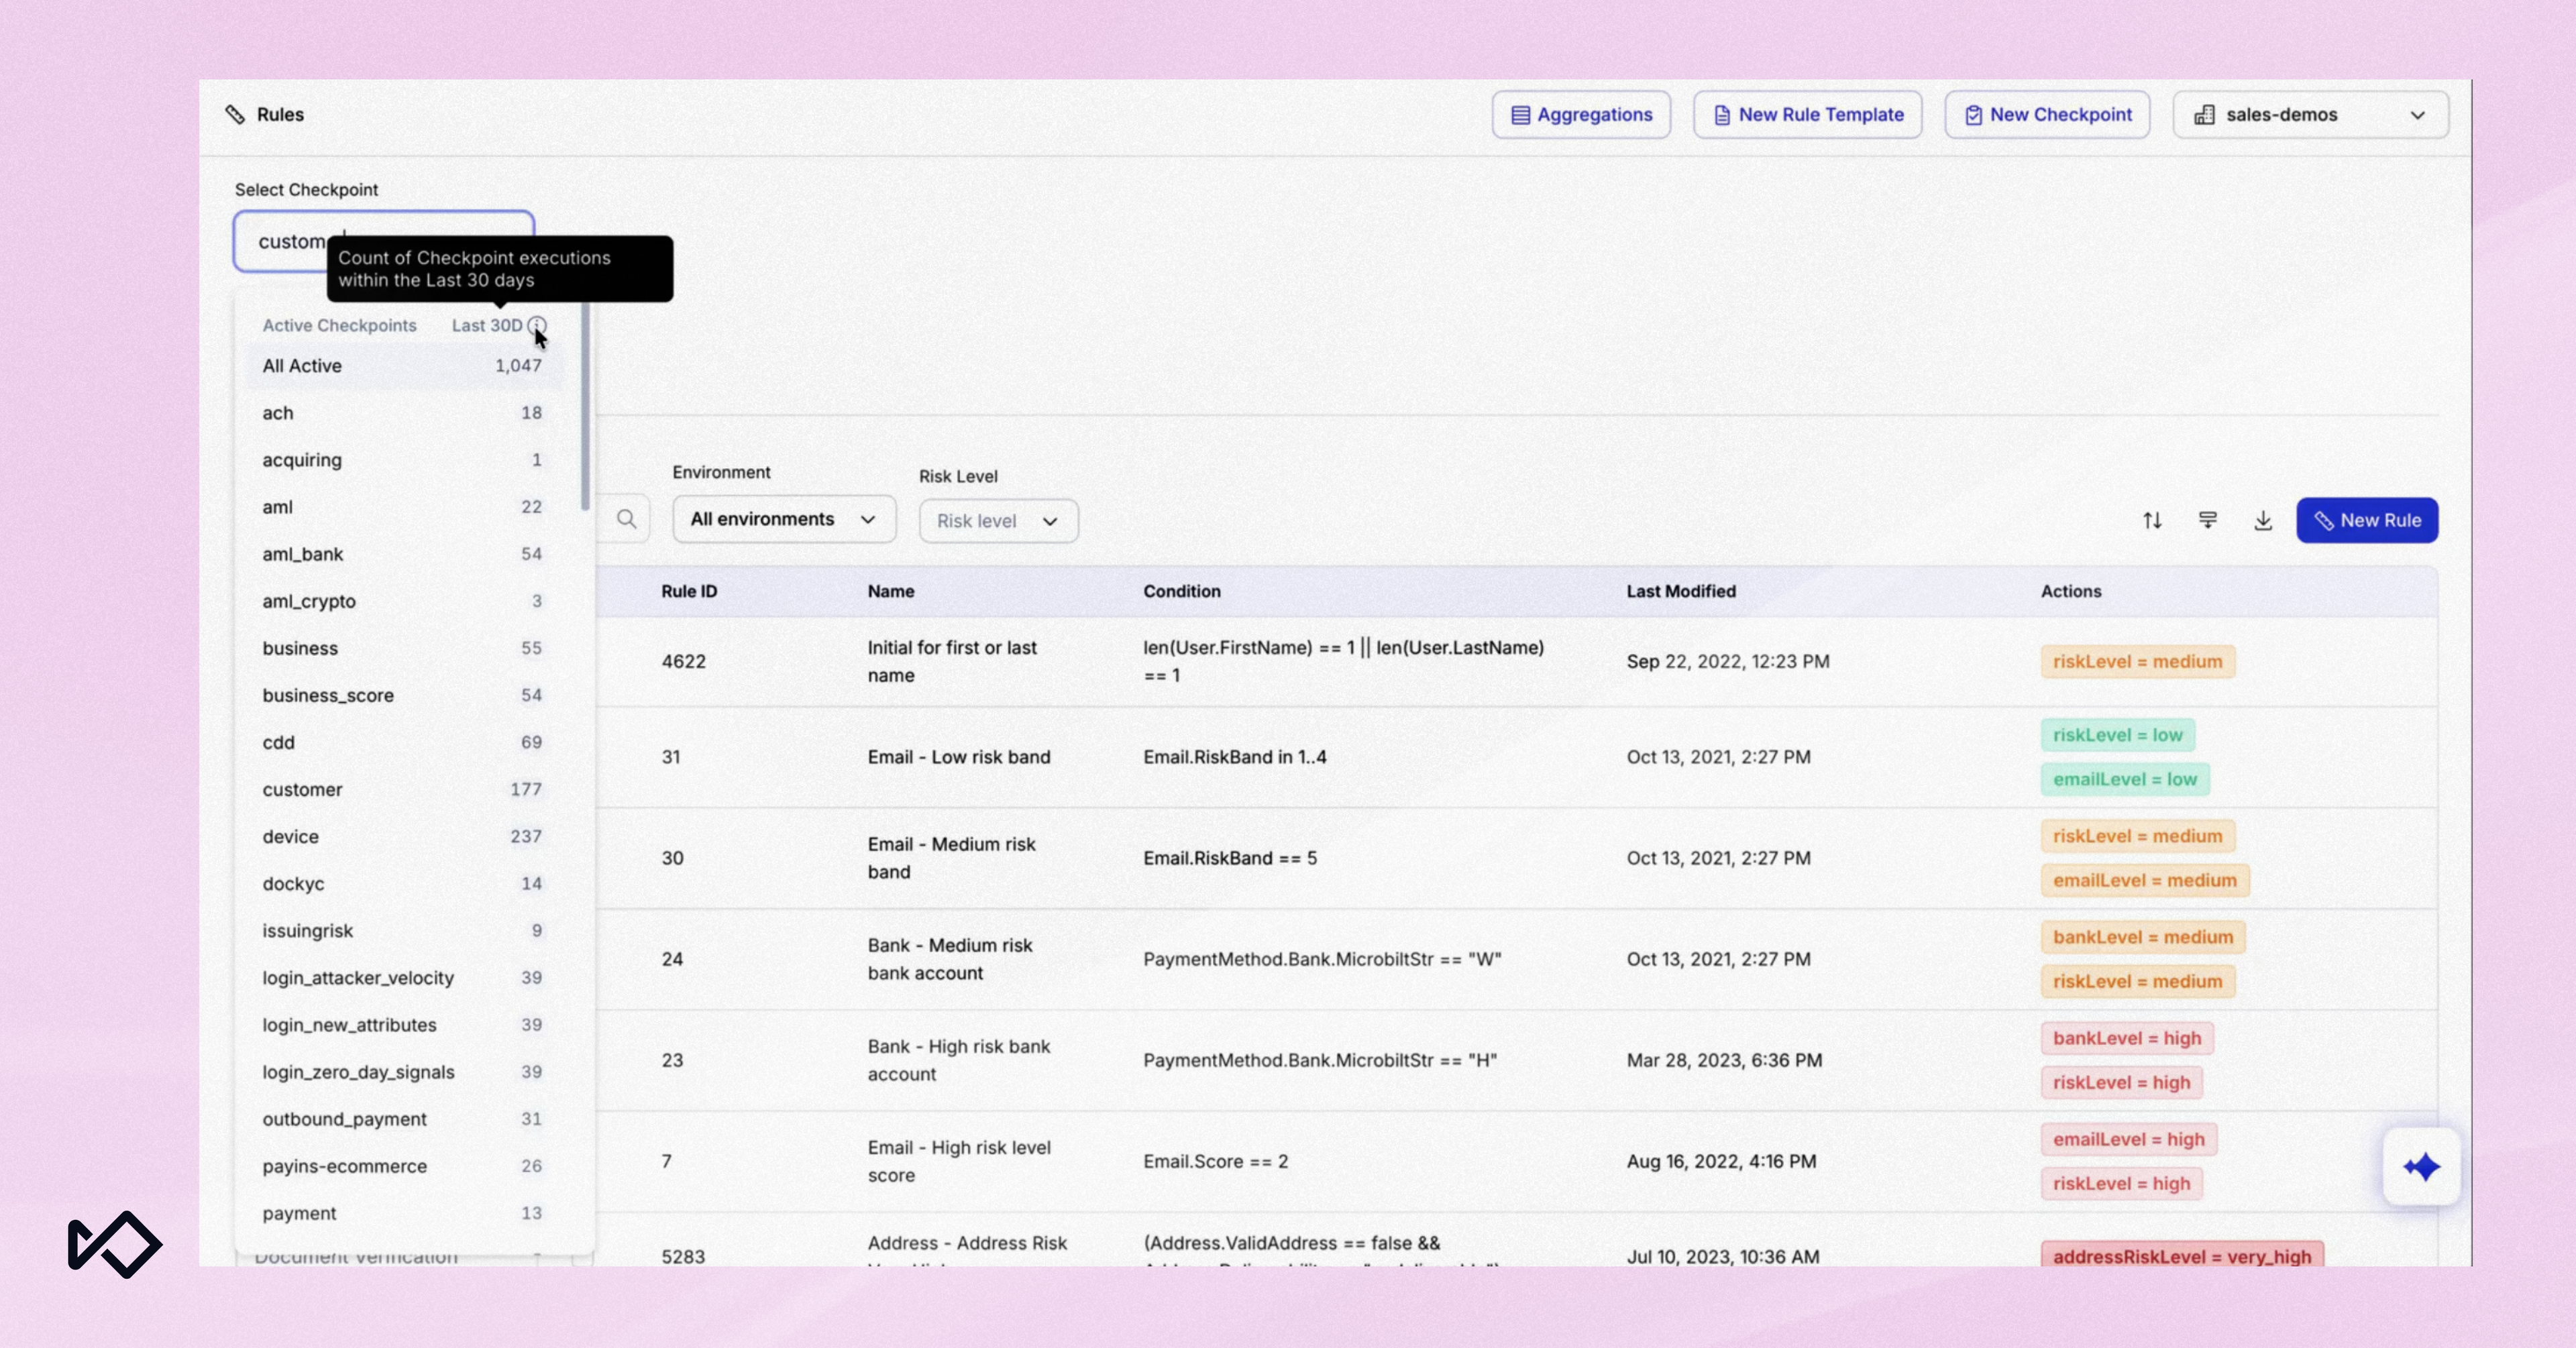Click the New Checkpoint button
This screenshot has width=2576, height=1348.
(x=2047, y=115)
